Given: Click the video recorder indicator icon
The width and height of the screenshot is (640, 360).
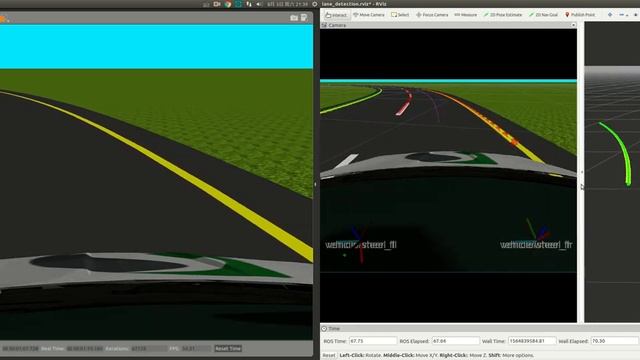Looking at the screenshot, I should [x=217, y=4].
